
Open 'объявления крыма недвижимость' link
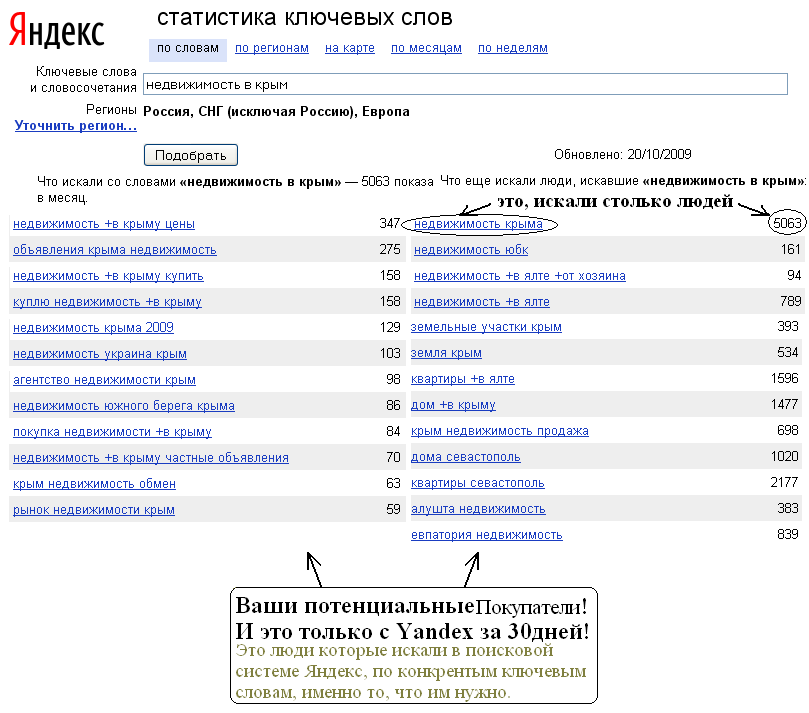(115, 250)
